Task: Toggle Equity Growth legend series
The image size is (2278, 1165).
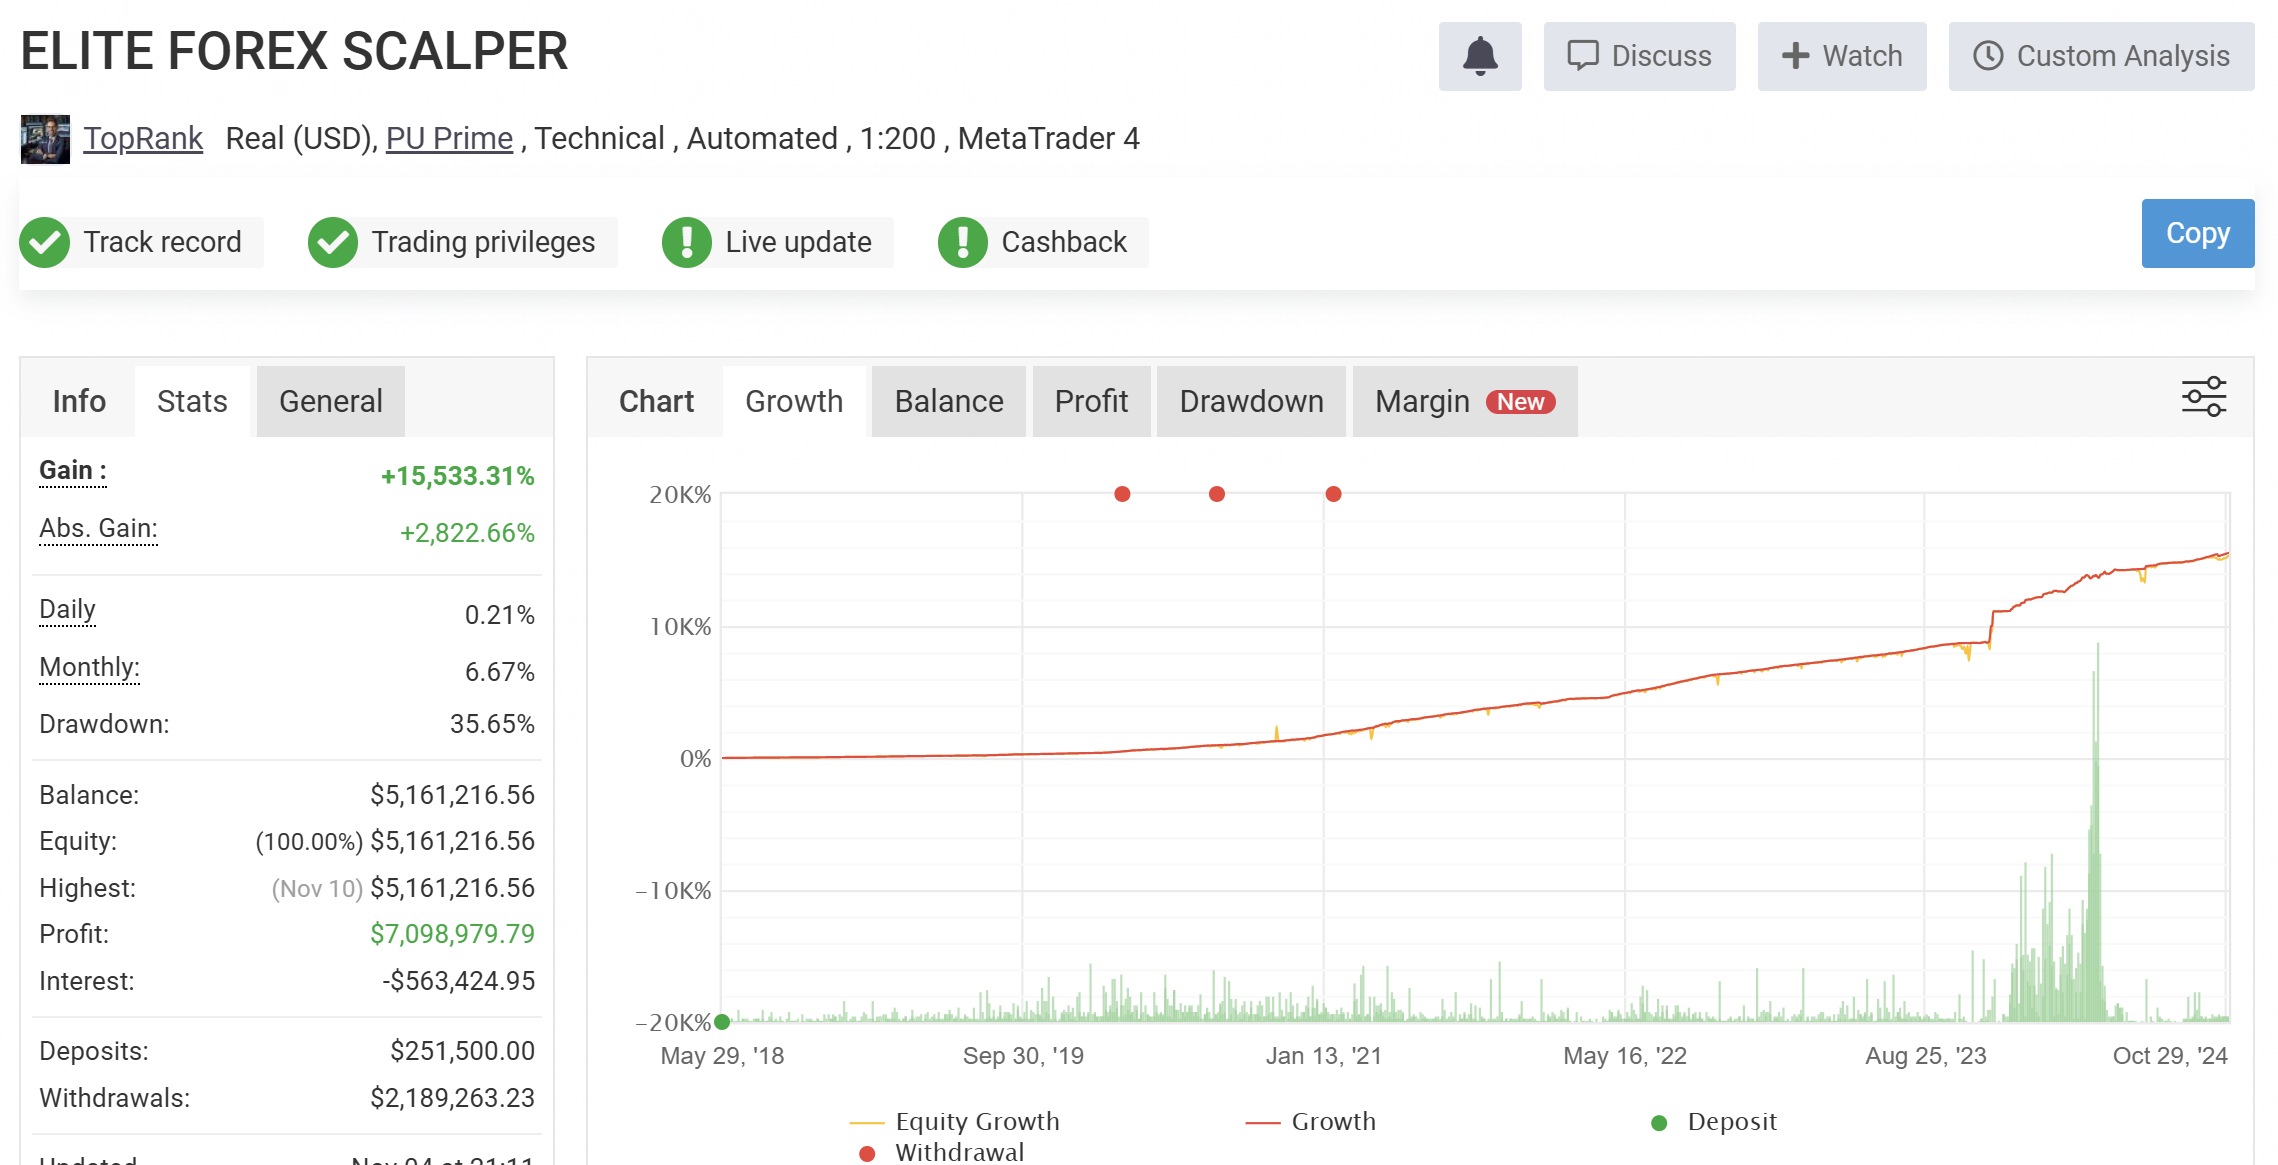Action: coord(976,1121)
